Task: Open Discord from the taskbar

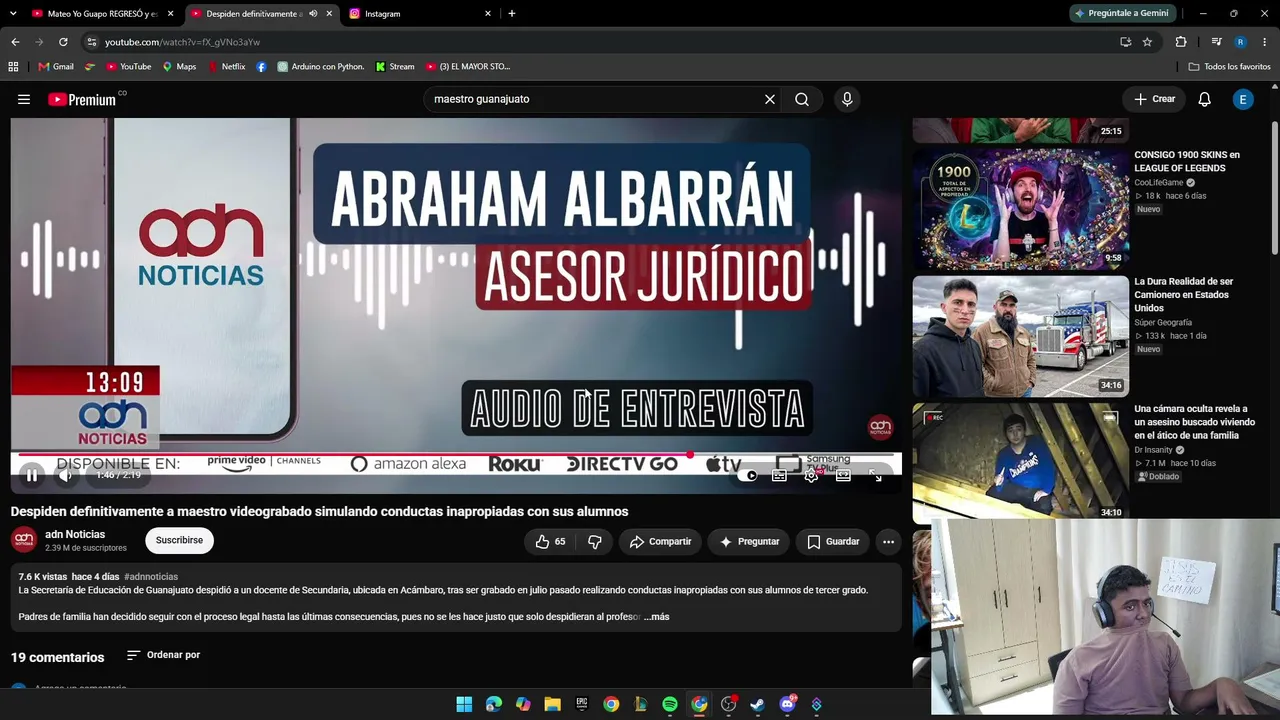Action: coord(787,704)
